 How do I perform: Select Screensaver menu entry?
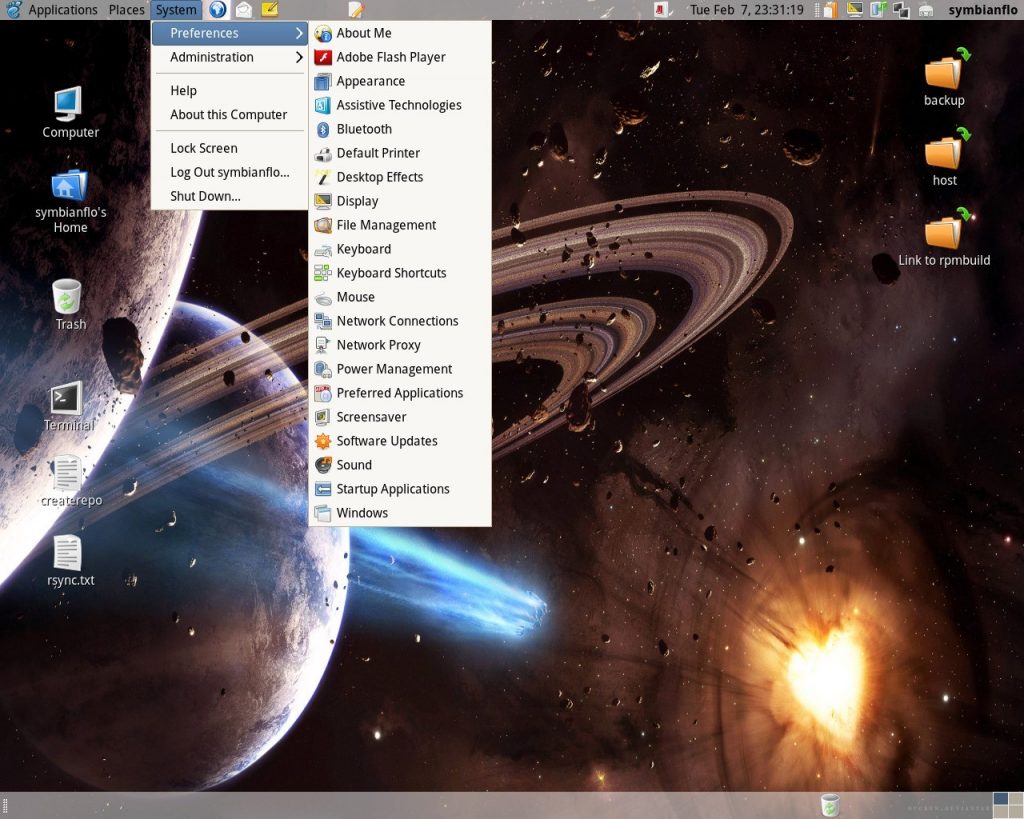pos(371,417)
